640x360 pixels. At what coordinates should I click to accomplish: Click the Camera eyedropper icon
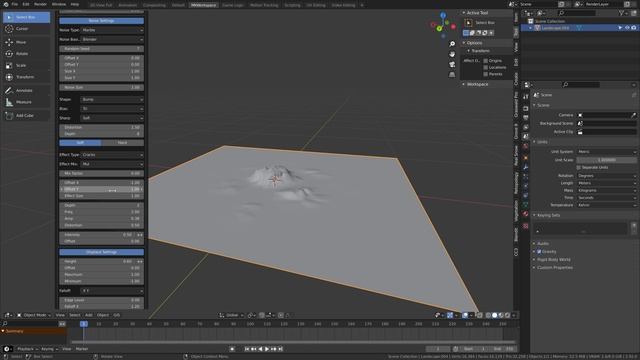[633, 115]
